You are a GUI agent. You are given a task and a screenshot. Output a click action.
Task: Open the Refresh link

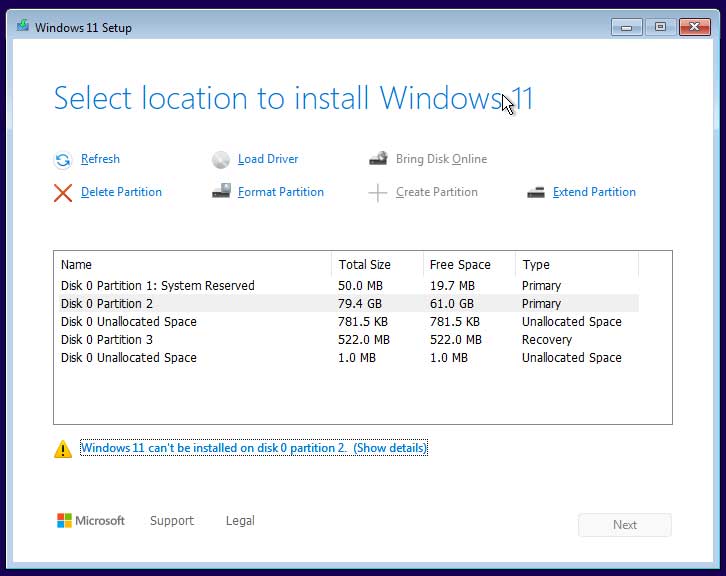tap(100, 159)
